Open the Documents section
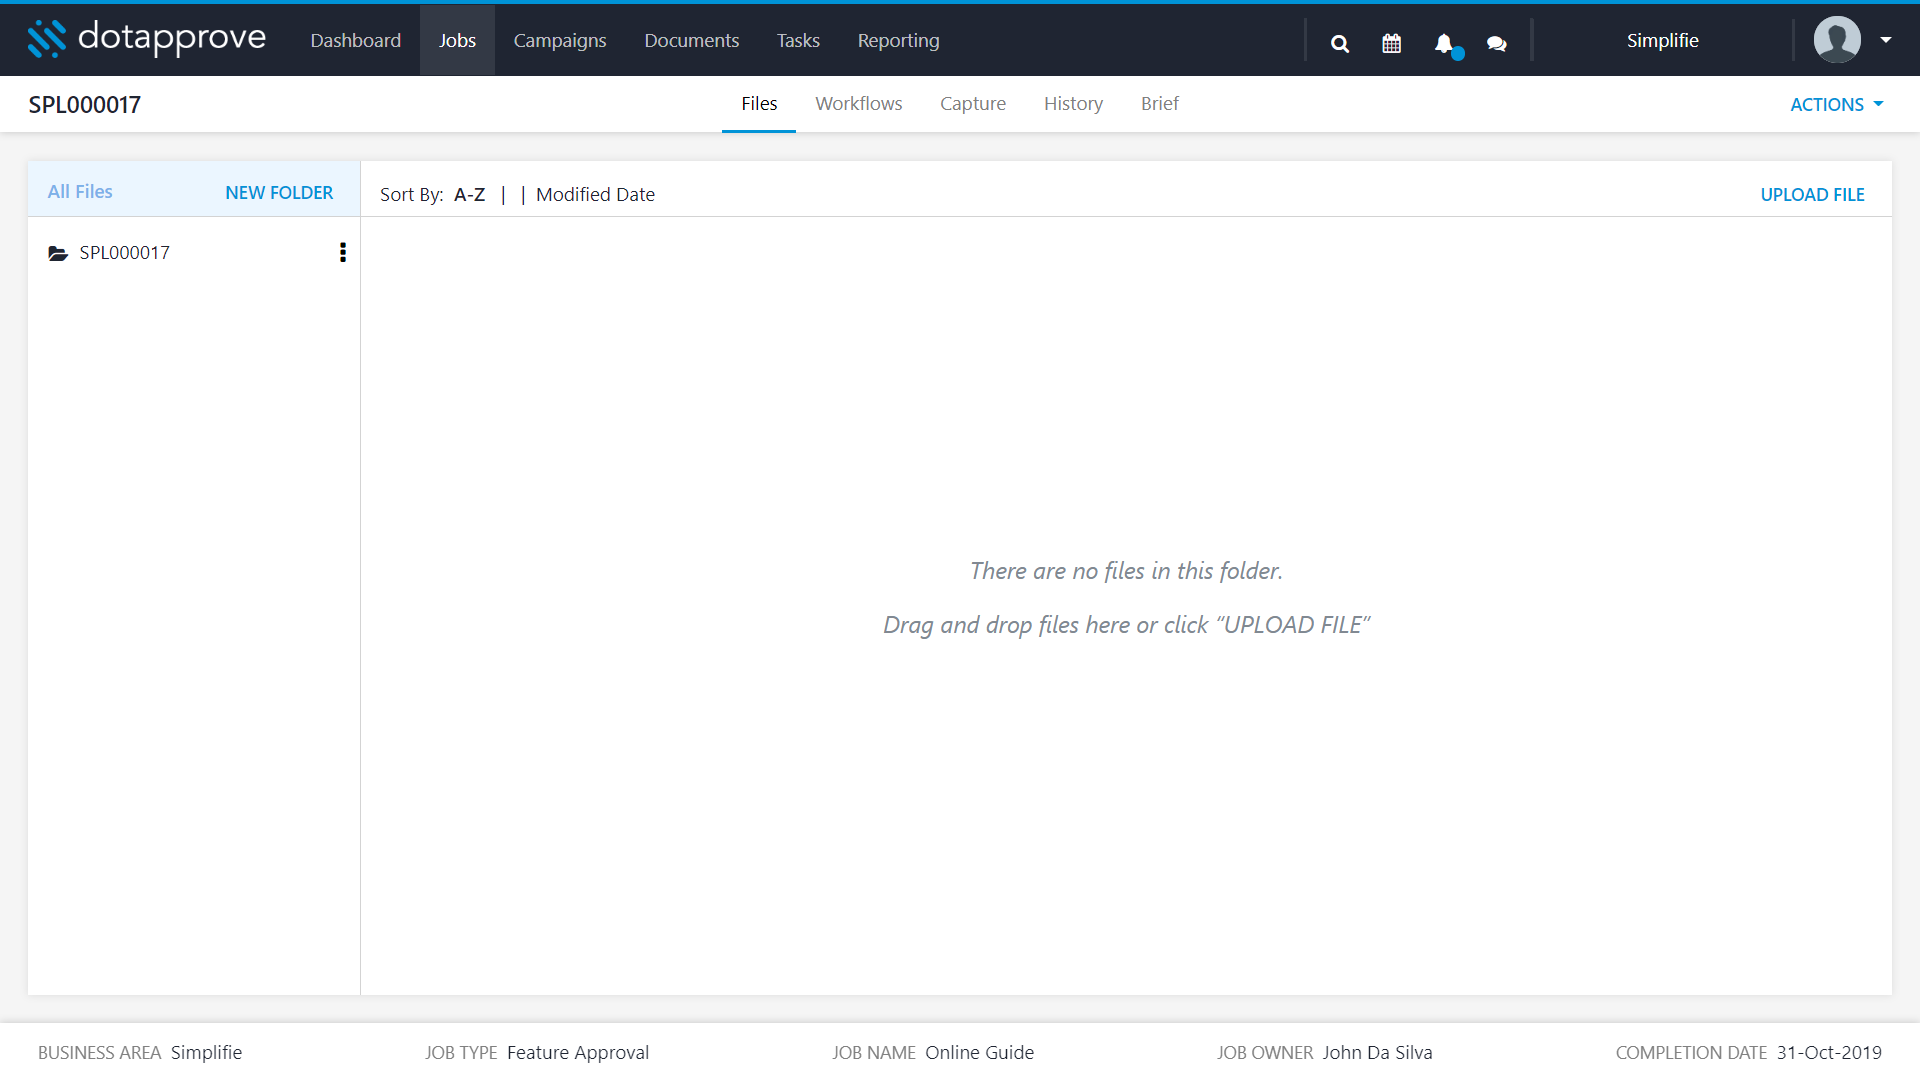Screen dimensions: 1920x1080 [x=691, y=40]
